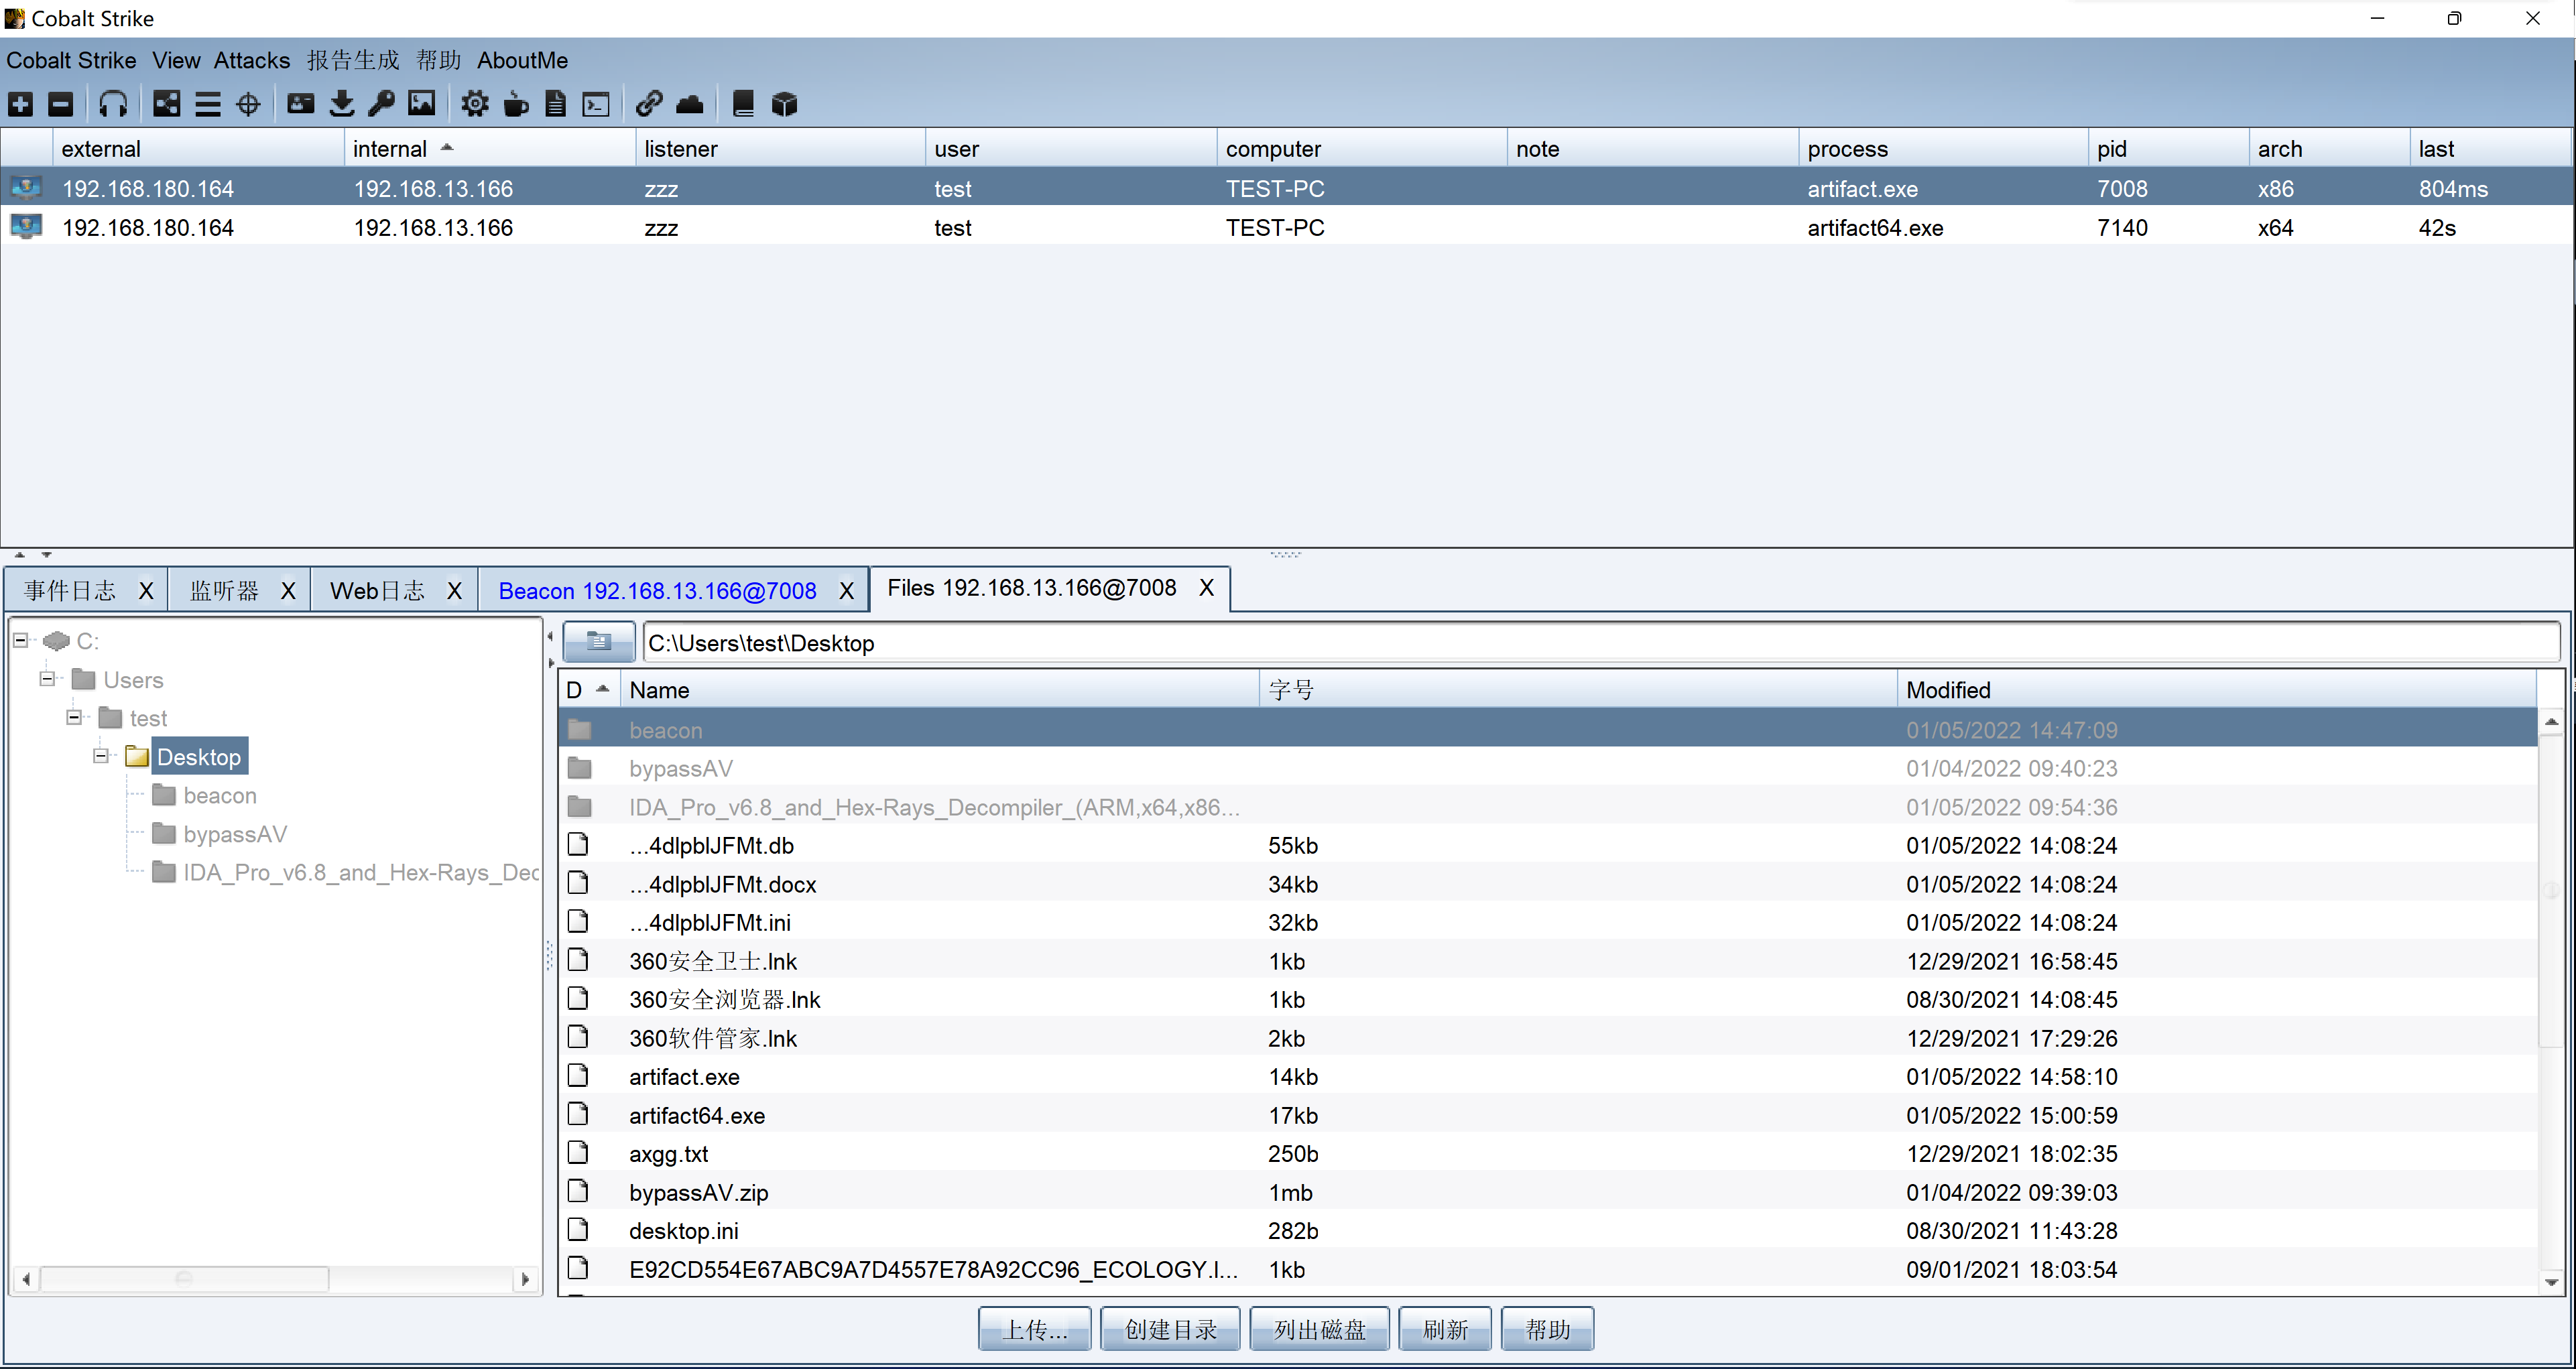
Task: Select the session with pid 7140
Action: (x=1286, y=227)
